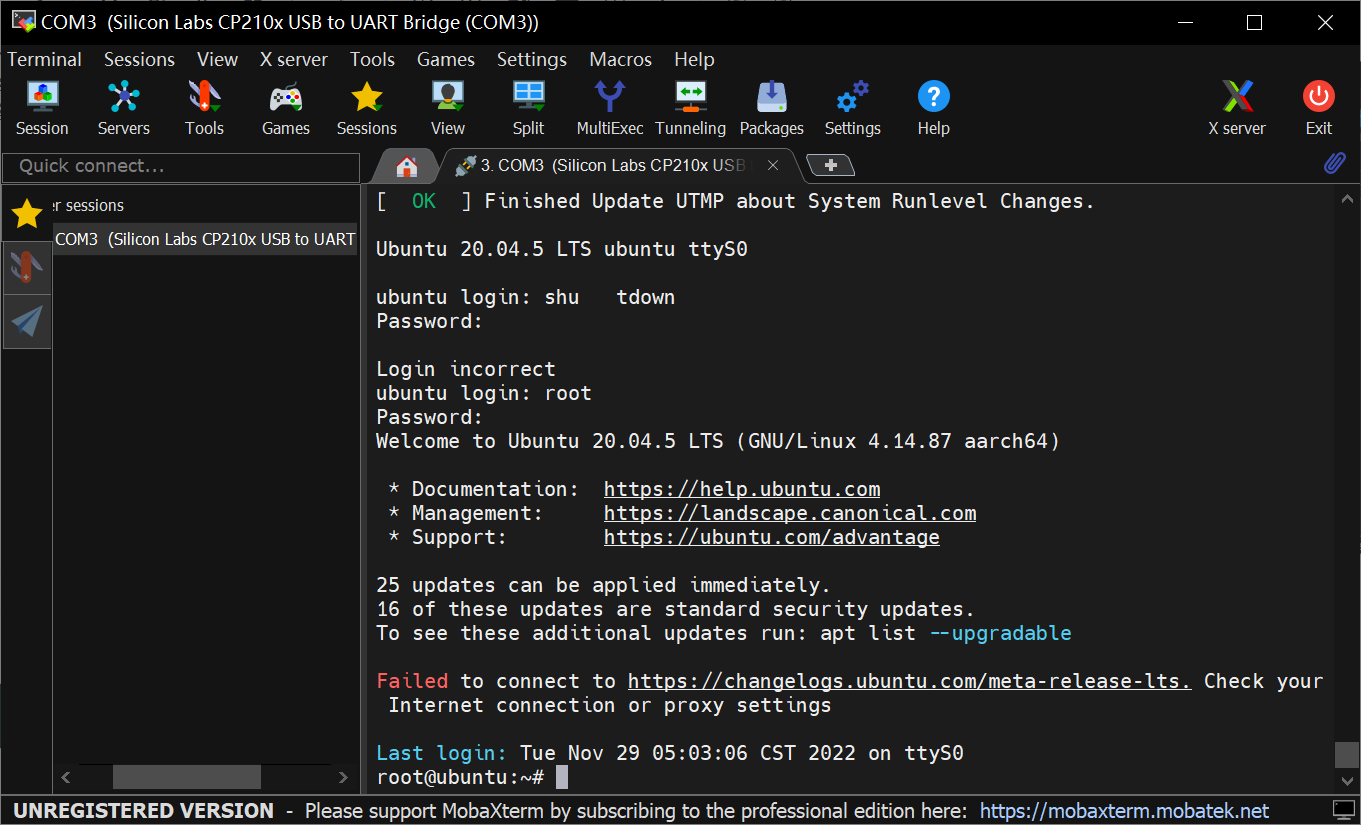Viewport: 1361px width, 825px height.
Task: Click the 'Last login:' text
Action: pyautogui.click(x=442, y=753)
